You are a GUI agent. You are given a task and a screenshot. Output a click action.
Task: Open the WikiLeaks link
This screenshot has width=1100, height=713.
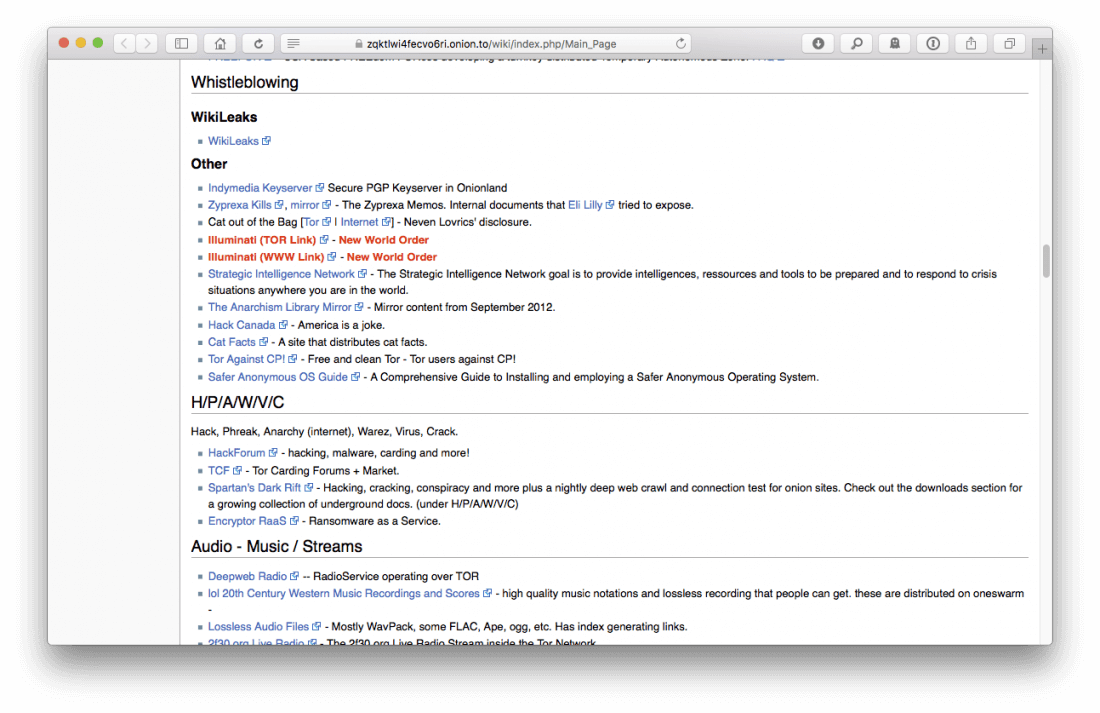pos(233,141)
